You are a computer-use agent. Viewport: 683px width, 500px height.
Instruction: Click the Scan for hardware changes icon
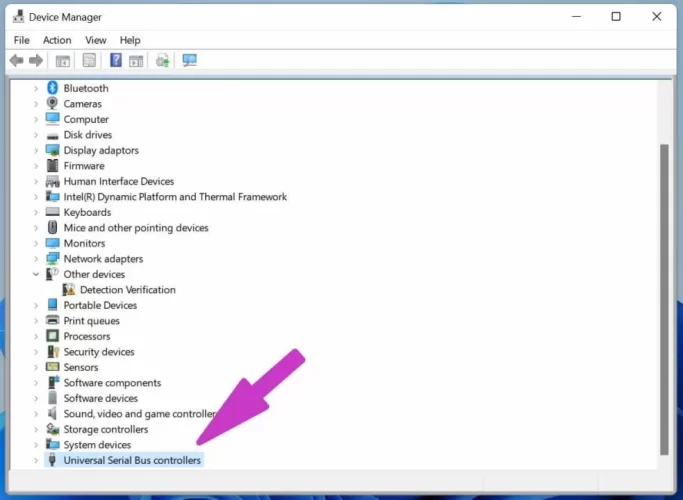(x=189, y=61)
